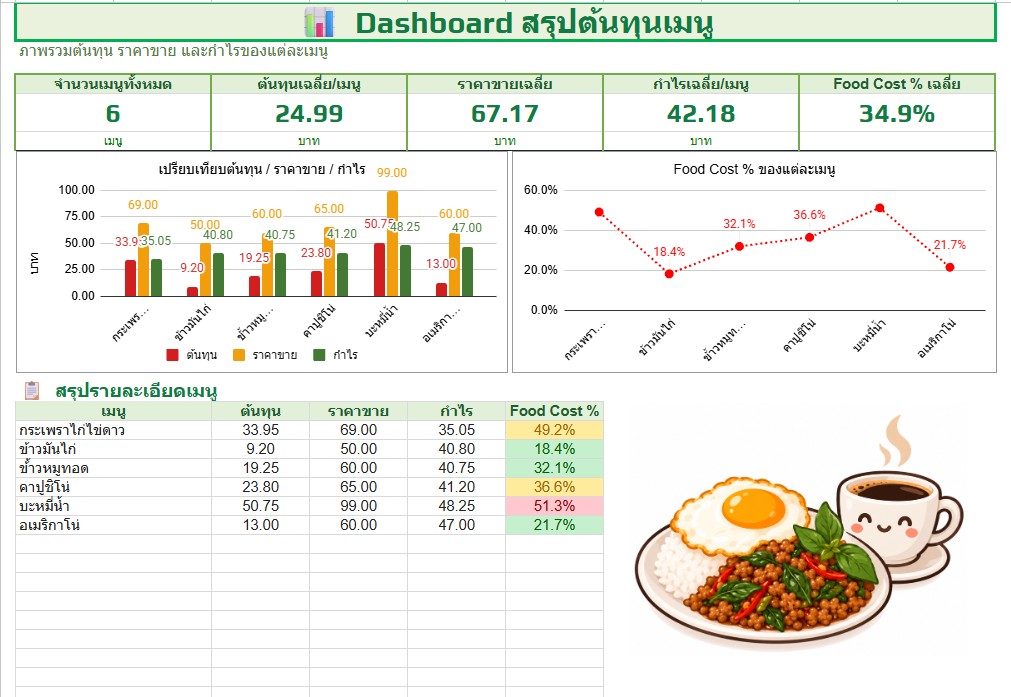Screen dimensions: 1011x697
Task: Select the average price value 67.17
Action: pyautogui.click(x=505, y=113)
